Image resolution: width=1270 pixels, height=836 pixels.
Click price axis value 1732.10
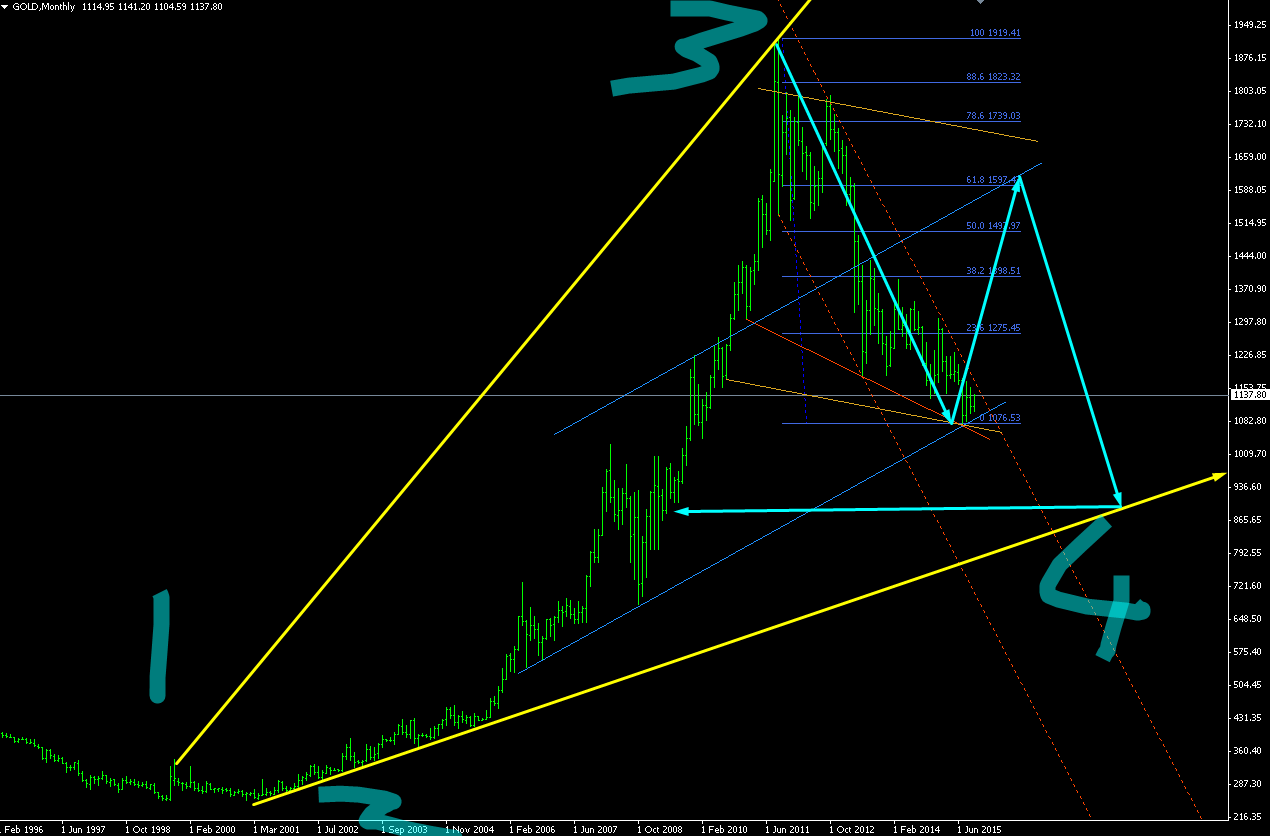[1252, 123]
